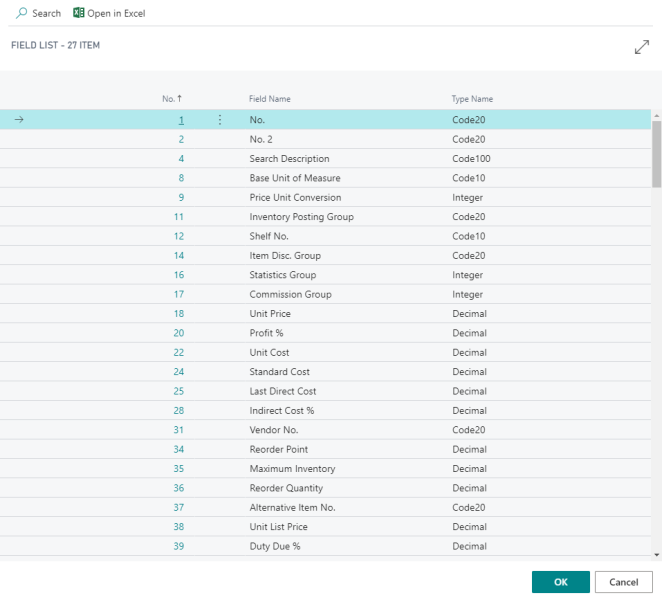The height and width of the screenshot is (600, 662).
Task: Select the Unit Cost field row
Action: [x=325, y=353]
